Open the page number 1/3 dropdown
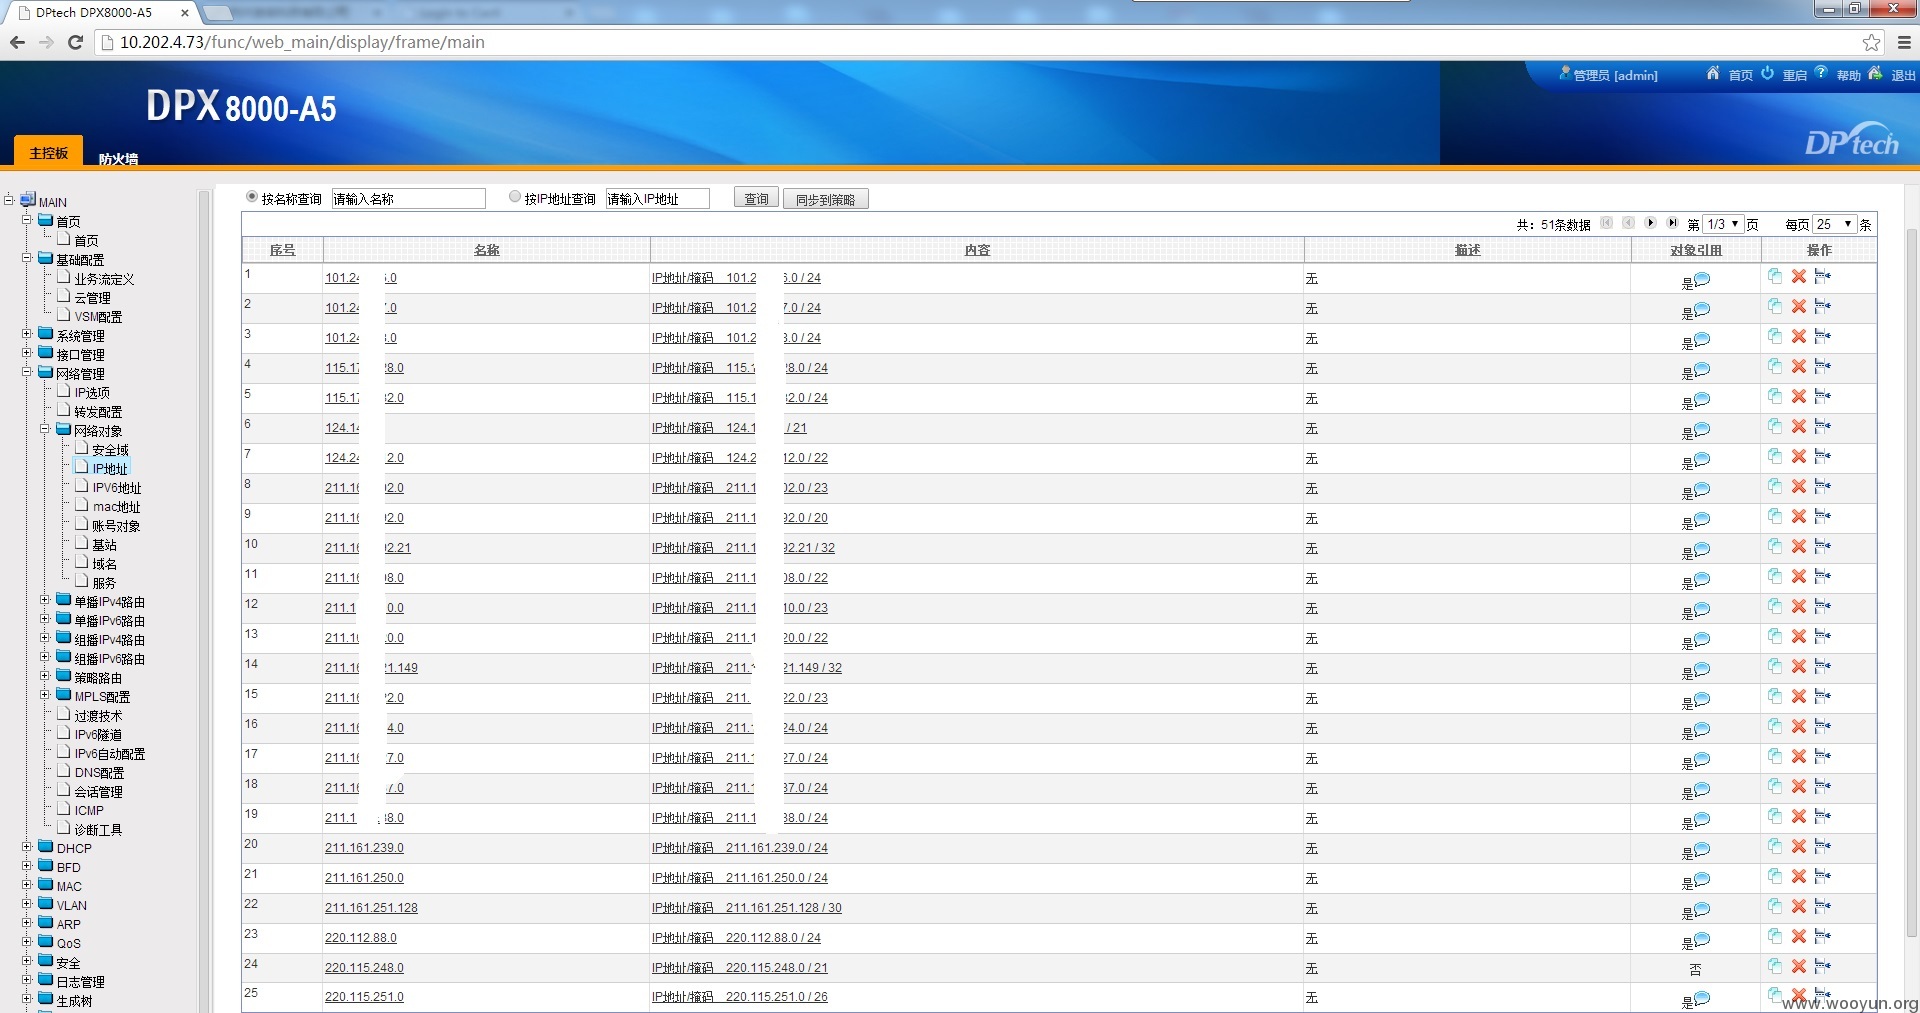 (1722, 224)
